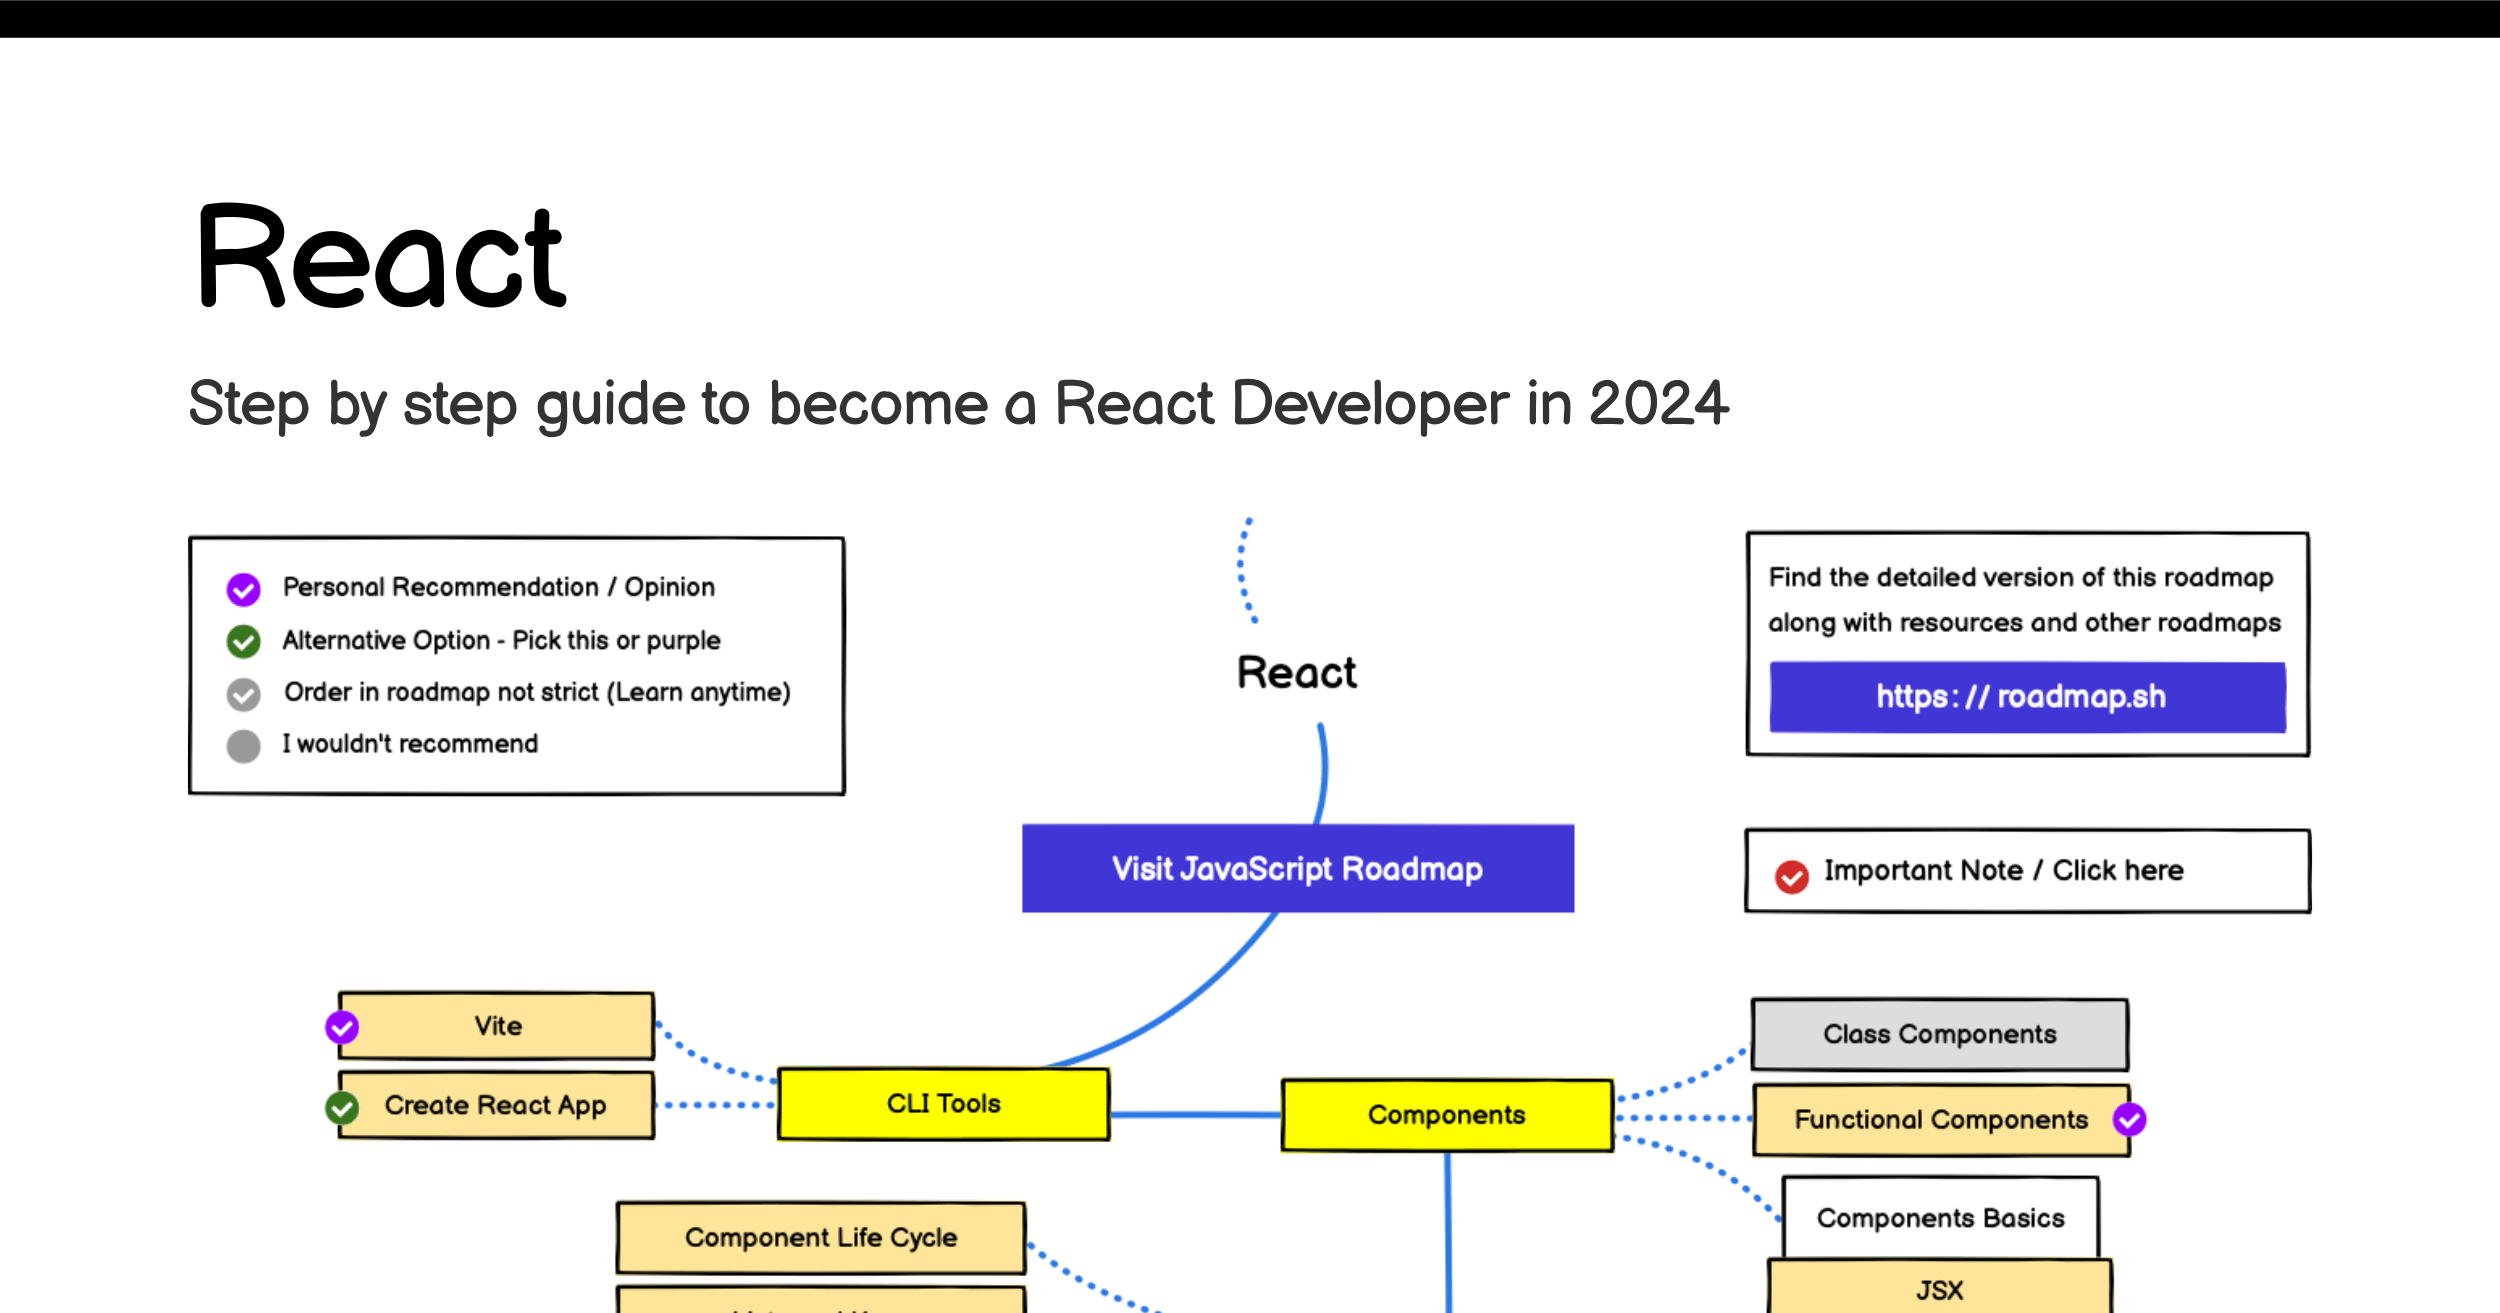Click the purple checkmark next to Vite

click(342, 1027)
